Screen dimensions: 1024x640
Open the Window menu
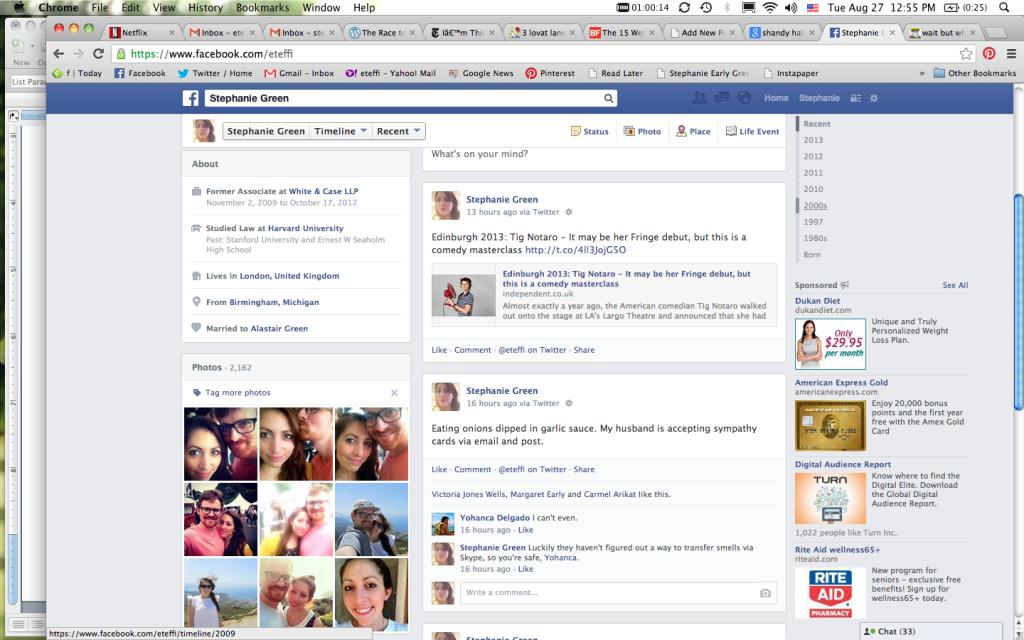(x=321, y=8)
